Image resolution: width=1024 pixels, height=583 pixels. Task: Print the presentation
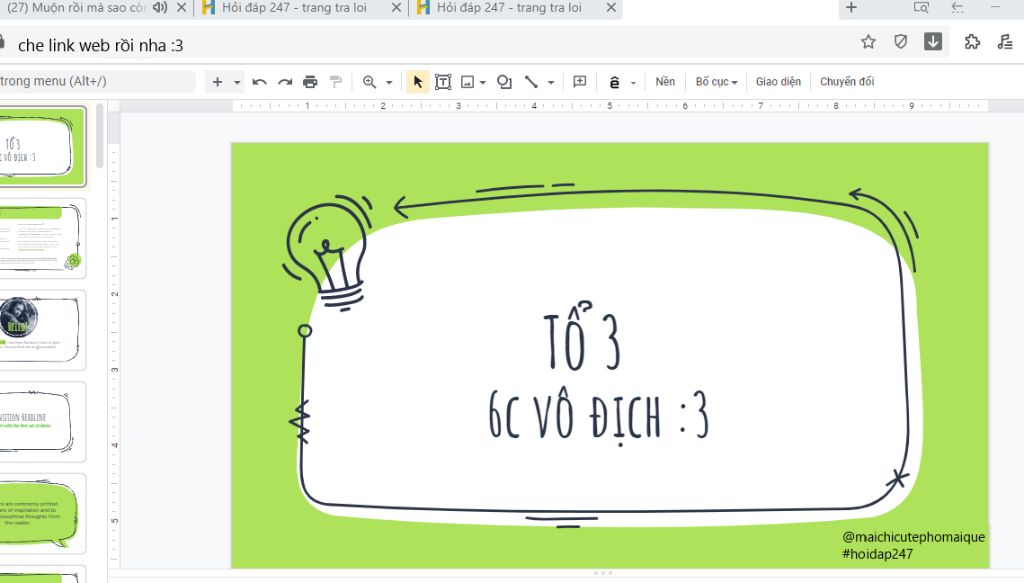click(310, 82)
